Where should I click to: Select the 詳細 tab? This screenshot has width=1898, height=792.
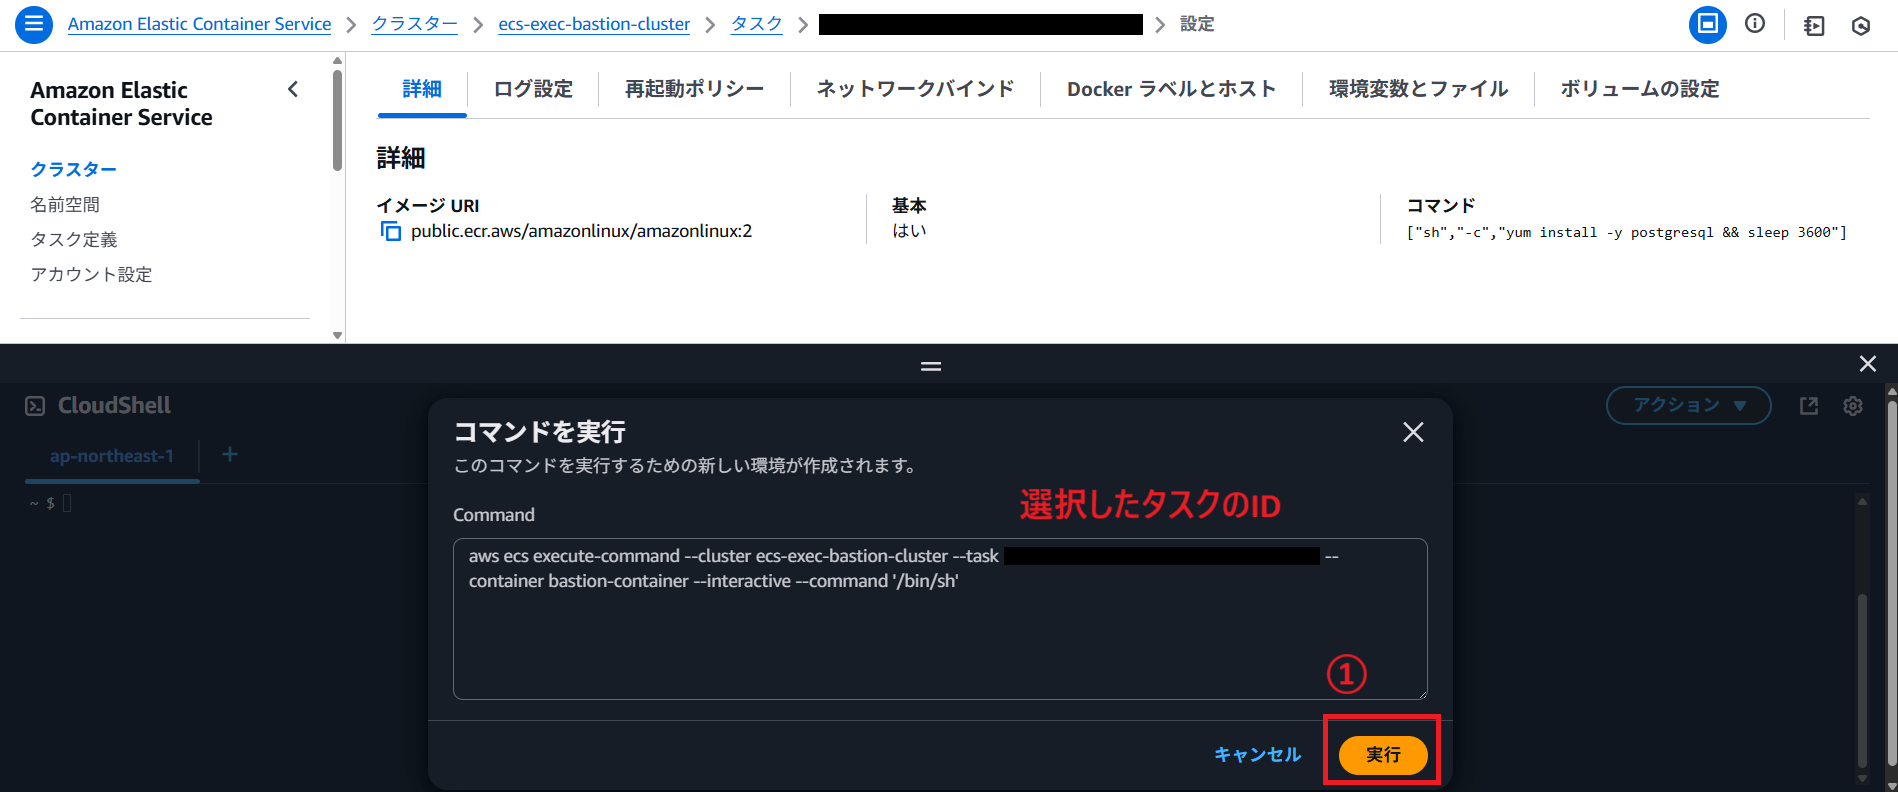point(422,89)
